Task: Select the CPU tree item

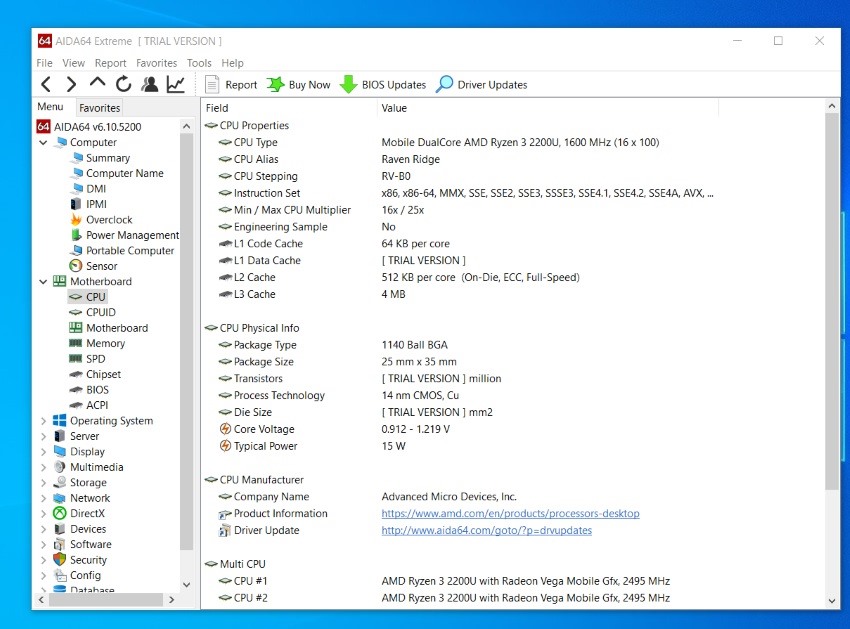Action: pos(88,297)
